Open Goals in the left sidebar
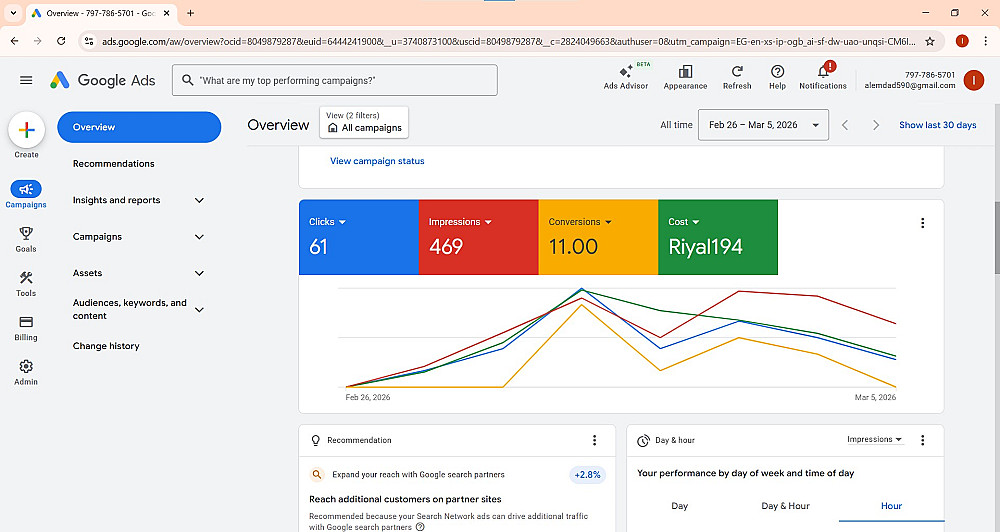Viewport: 1000px width, 532px height. tap(26, 238)
